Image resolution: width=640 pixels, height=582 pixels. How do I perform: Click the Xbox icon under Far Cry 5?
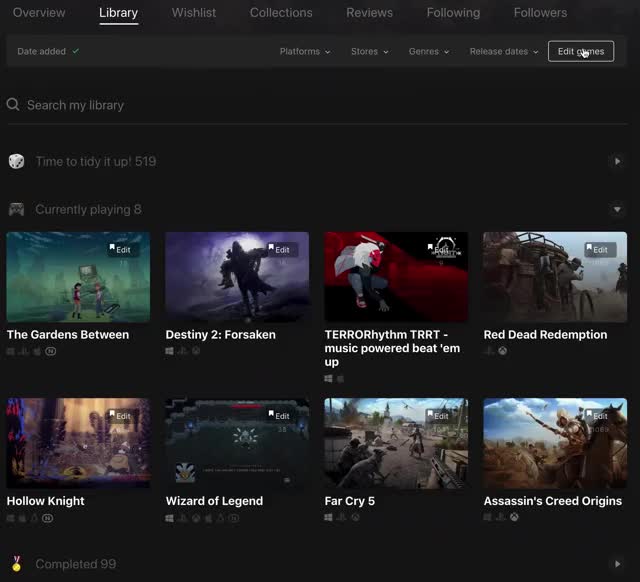(356, 518)
